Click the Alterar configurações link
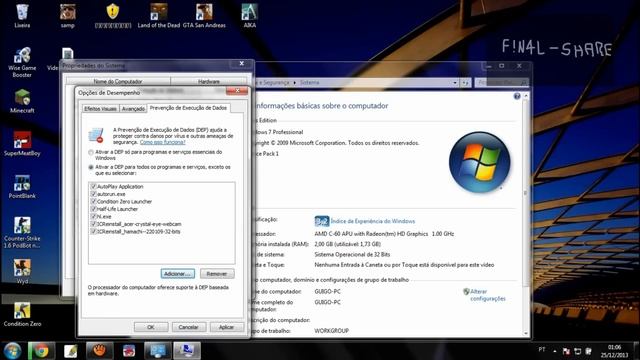This screenshot has width=640, height=360. [x=488, y=295]
